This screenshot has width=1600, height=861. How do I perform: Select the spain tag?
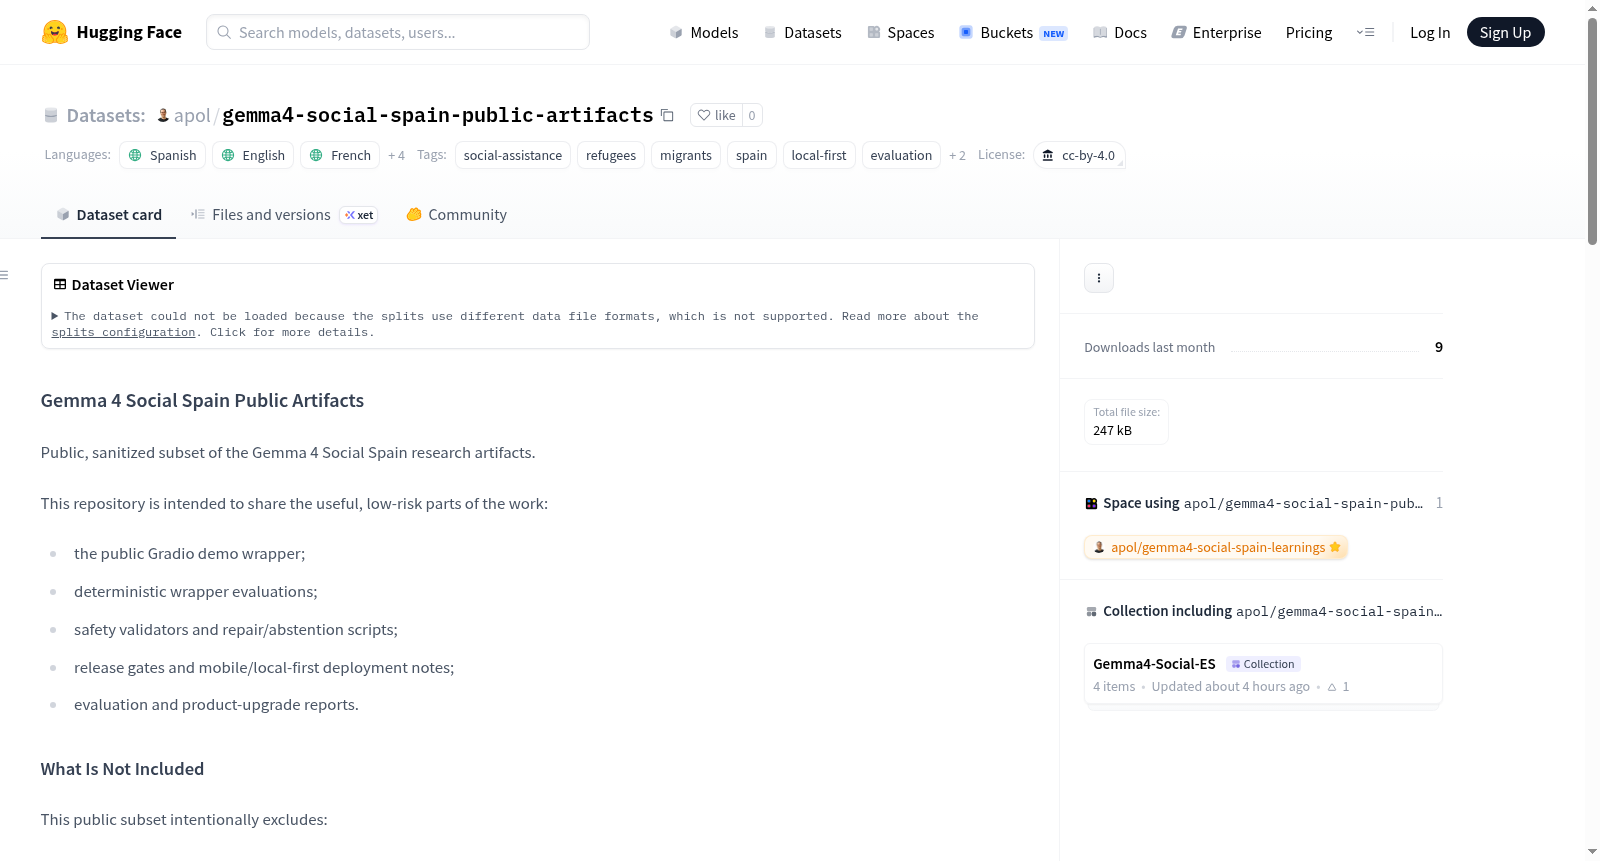coord(752,155)
